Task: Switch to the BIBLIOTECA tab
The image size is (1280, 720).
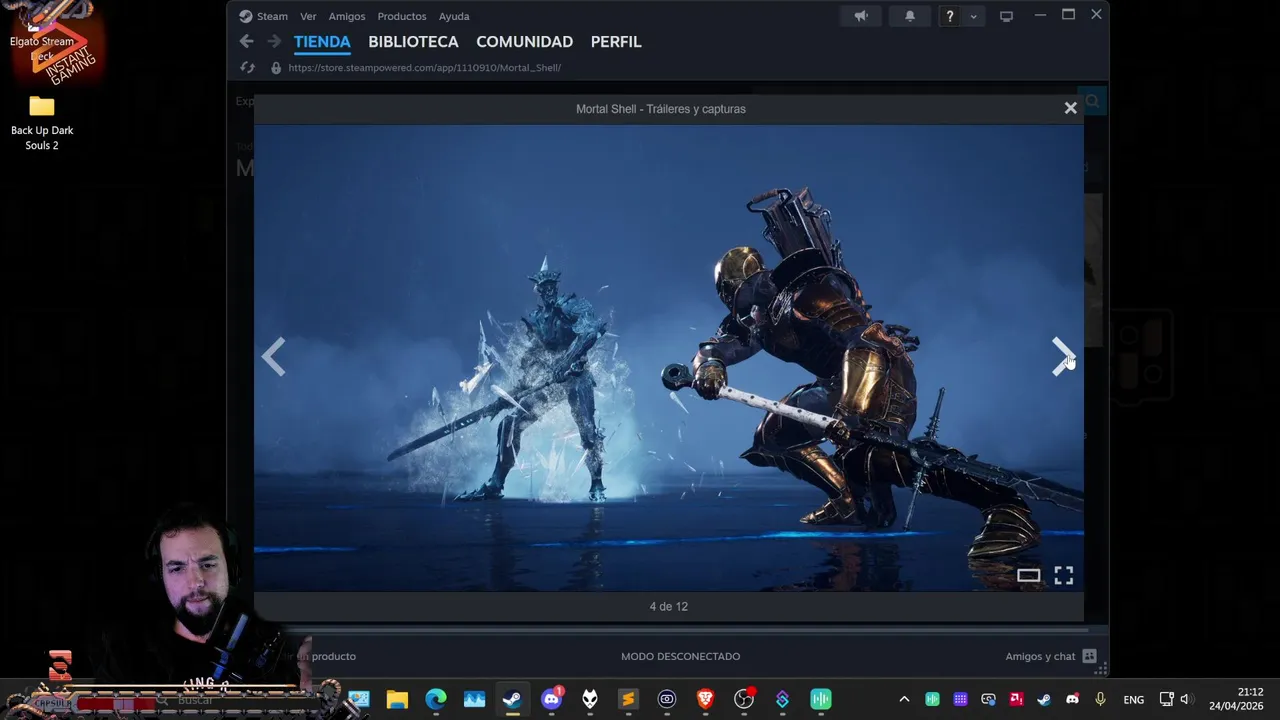Action: (x=413, y=42)
